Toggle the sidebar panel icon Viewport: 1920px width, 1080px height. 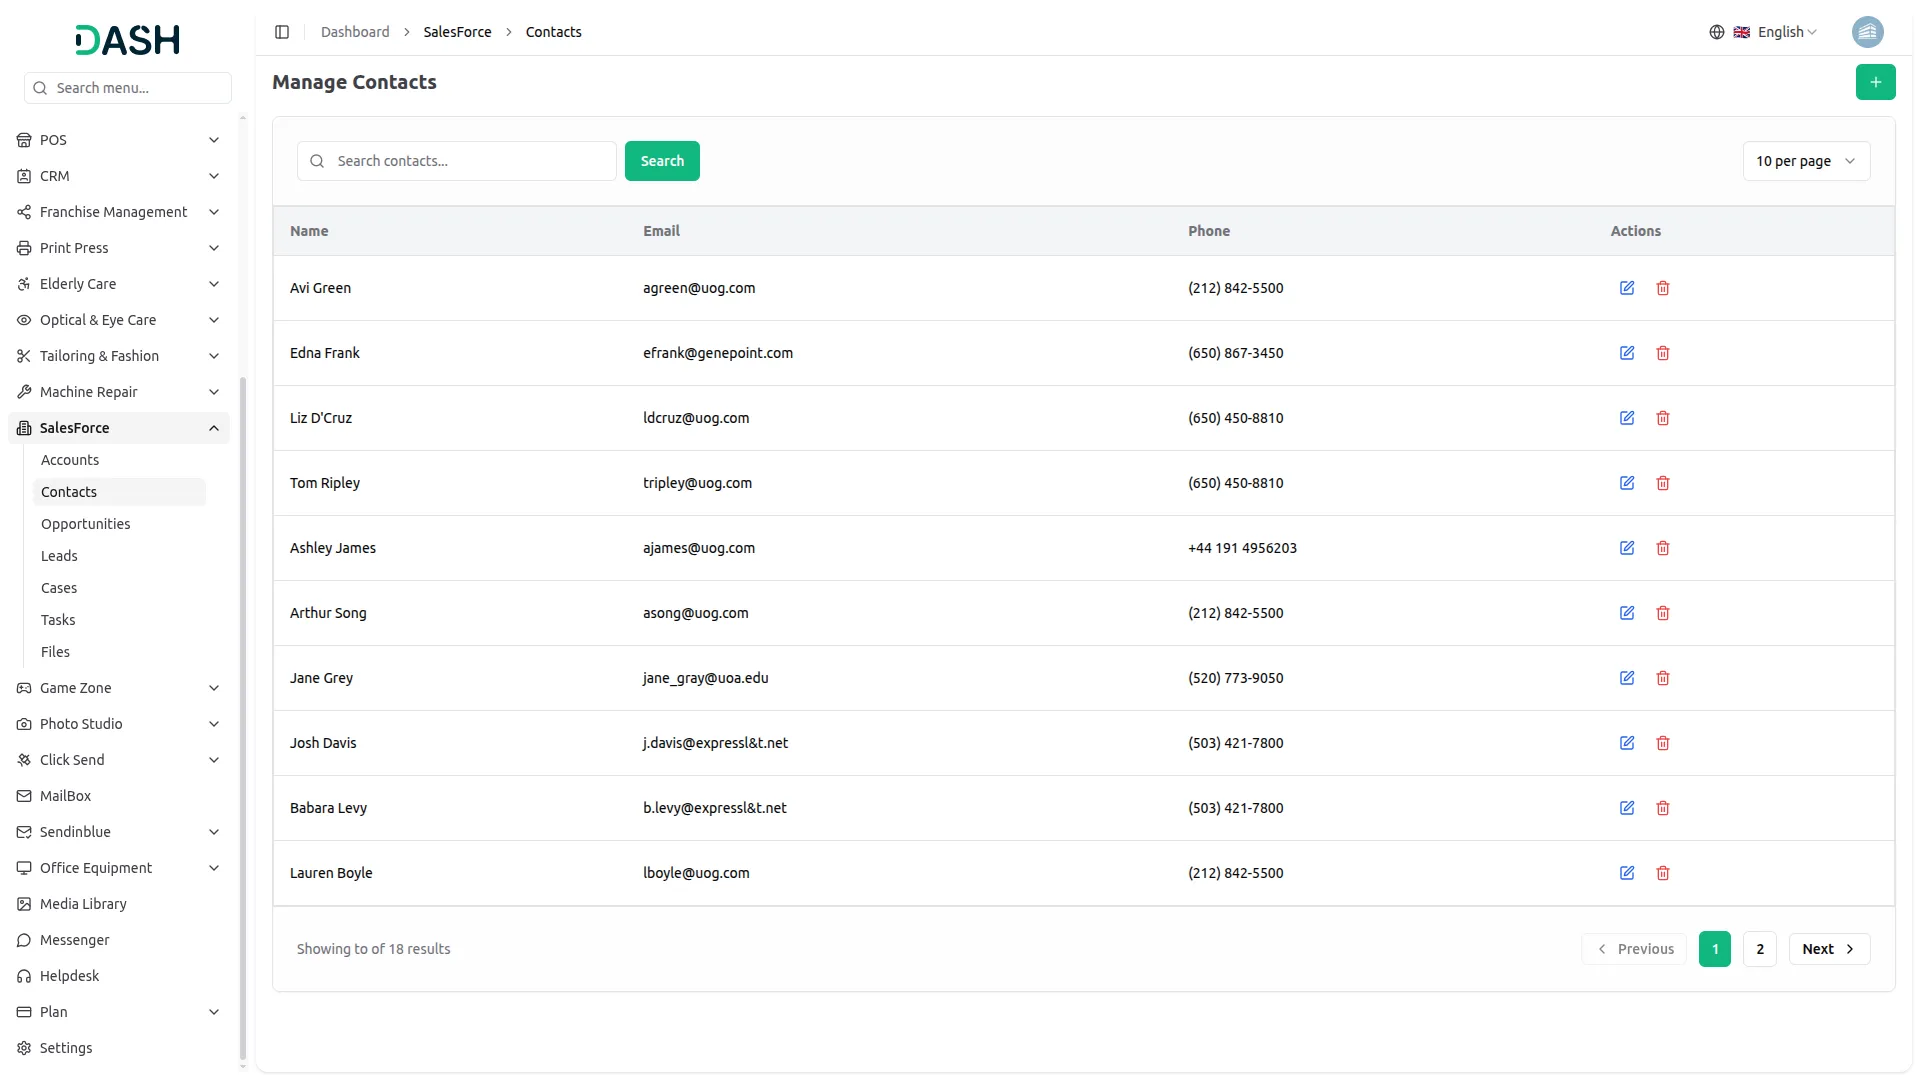pos(282,32)
